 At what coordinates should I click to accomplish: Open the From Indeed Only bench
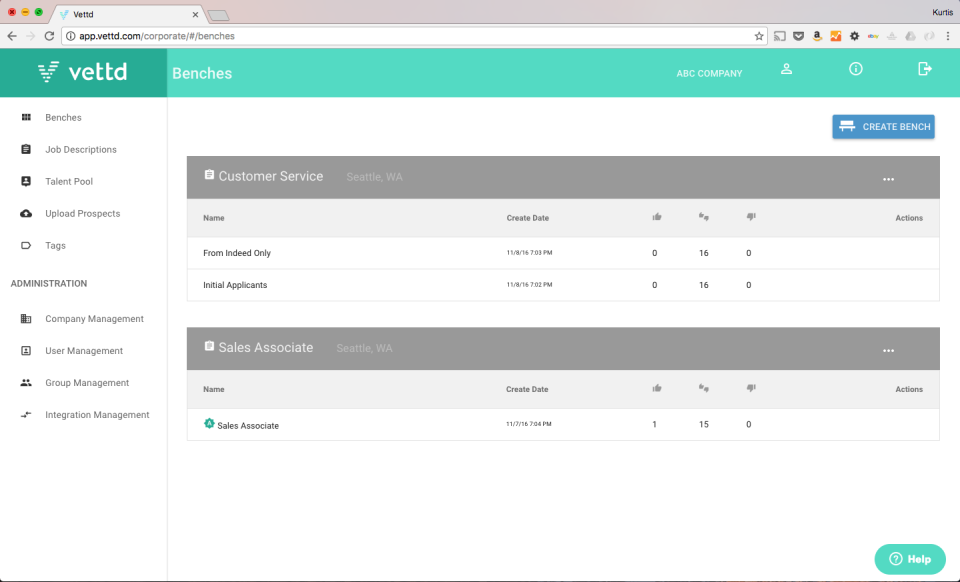[237, 253]
